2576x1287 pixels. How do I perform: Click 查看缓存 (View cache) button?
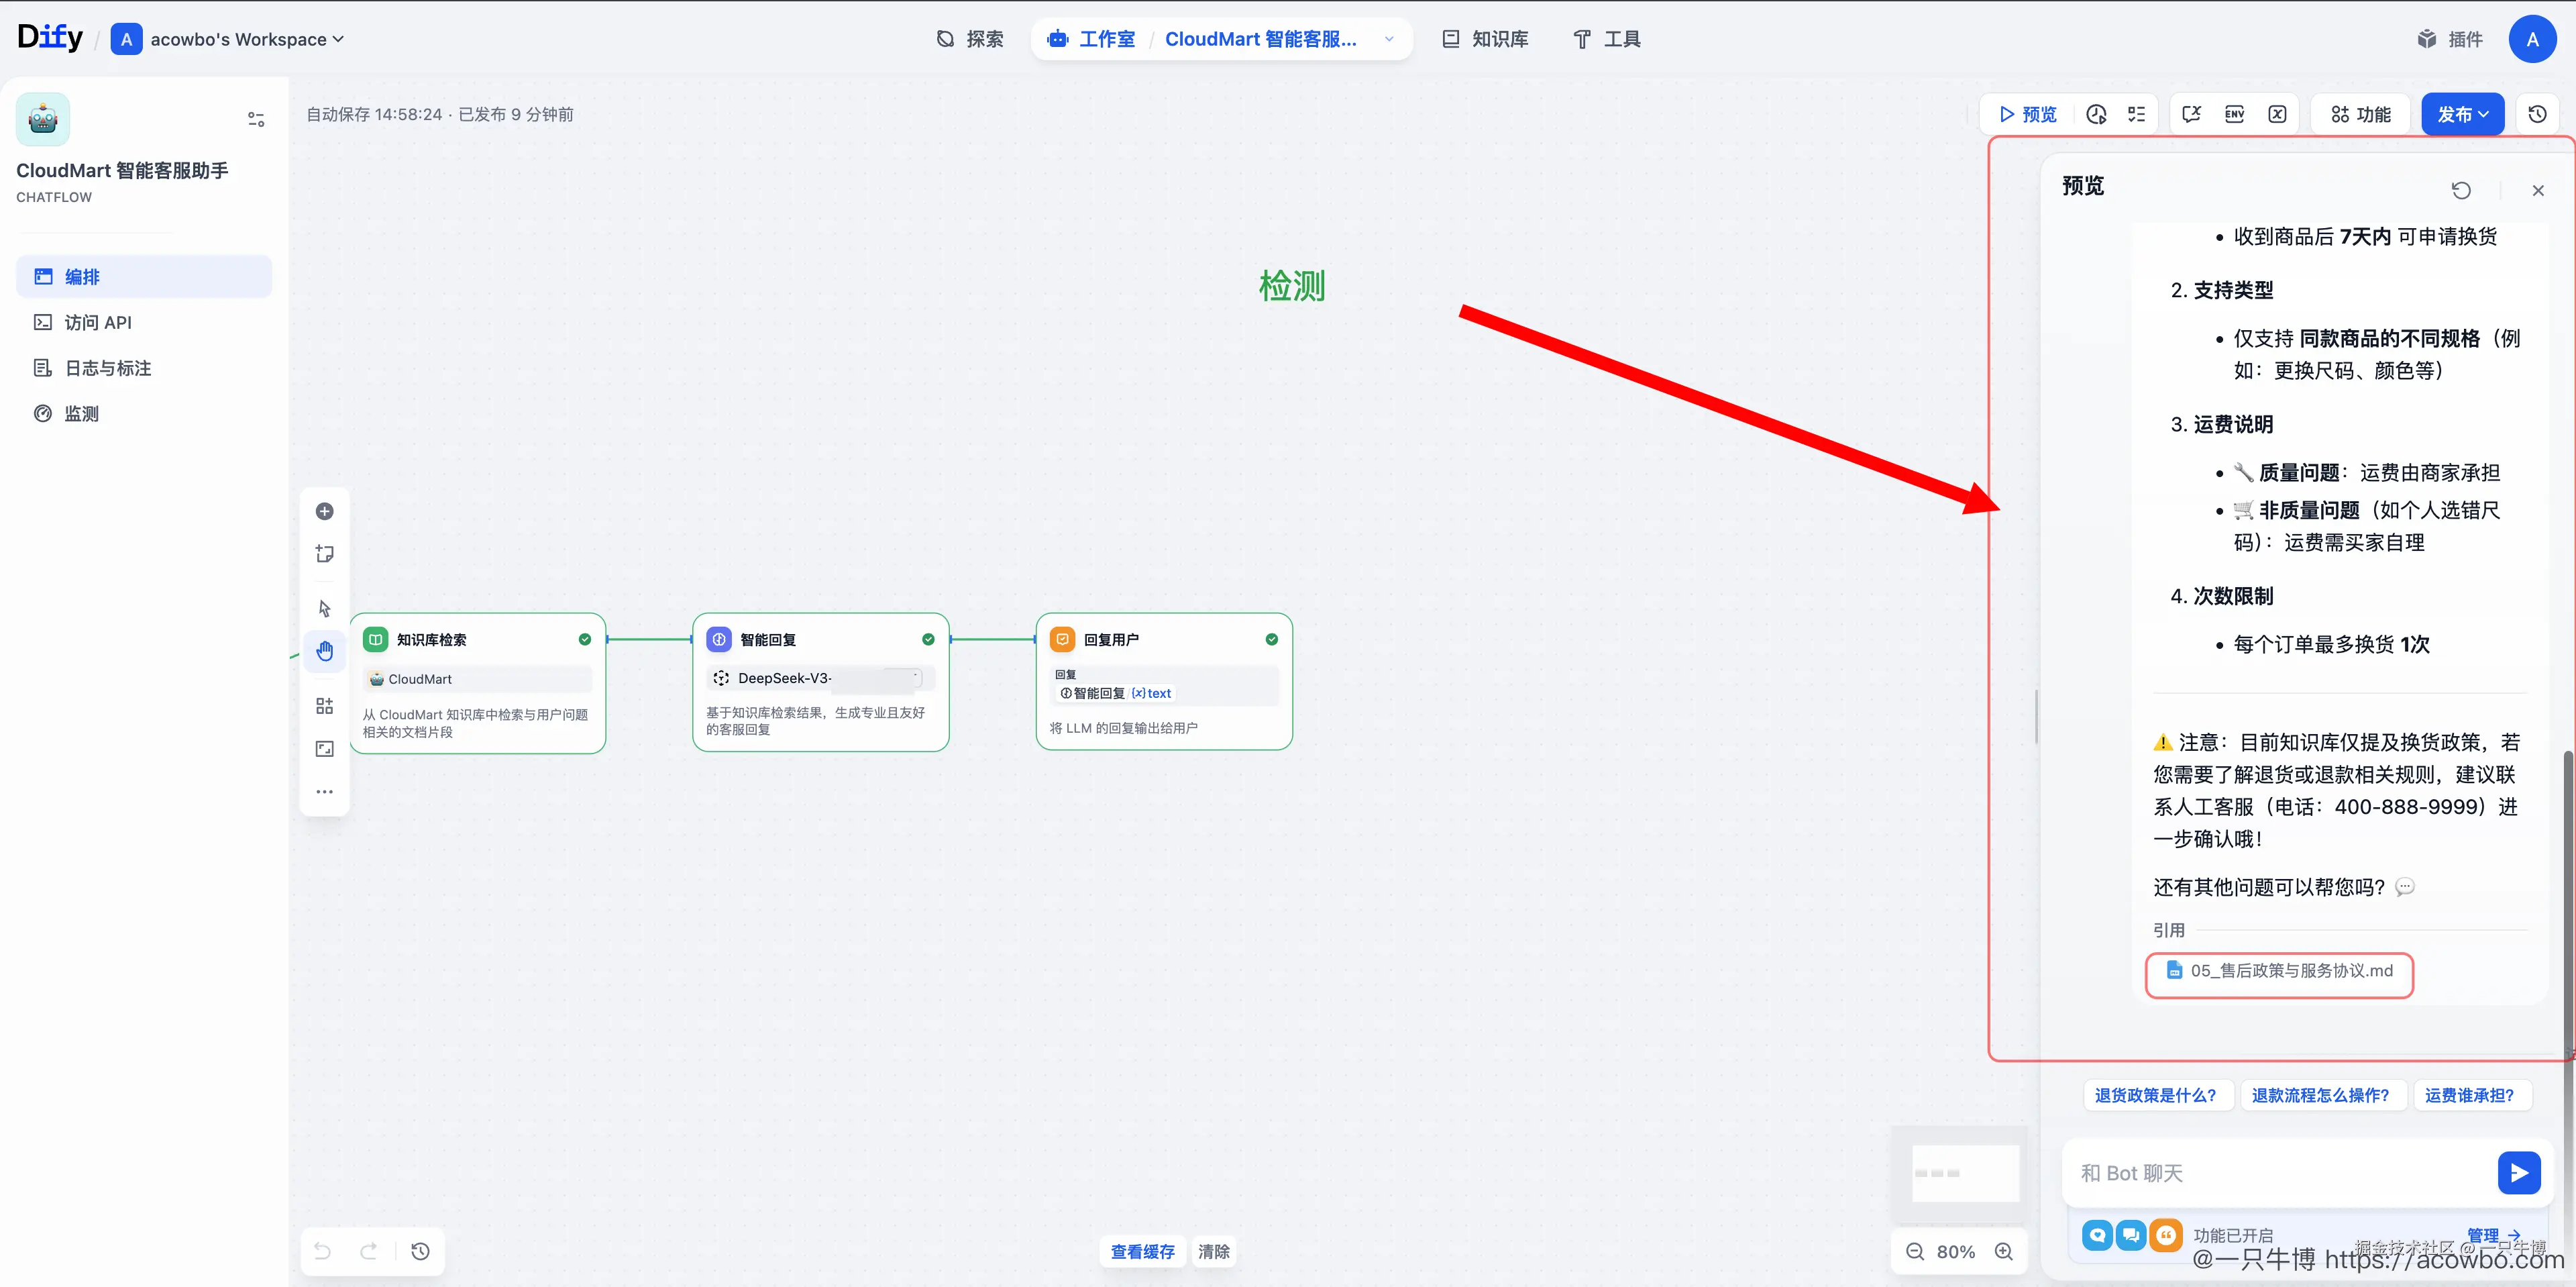[x=1142, y=1251]
